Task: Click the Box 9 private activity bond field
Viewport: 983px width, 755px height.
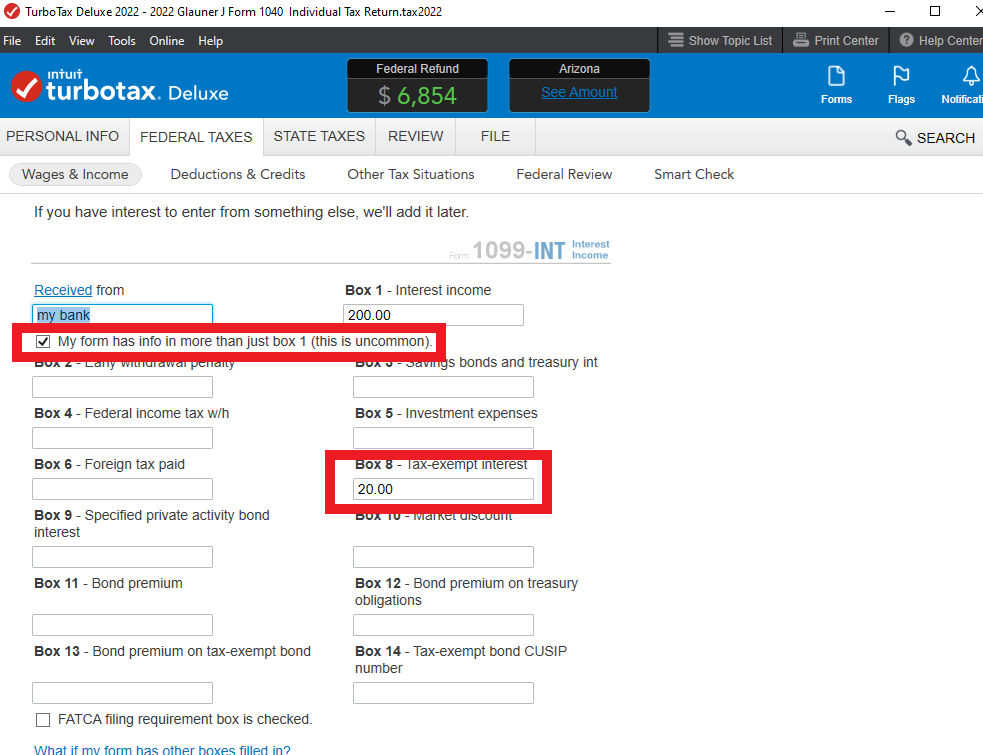Action: pos(122,557)
